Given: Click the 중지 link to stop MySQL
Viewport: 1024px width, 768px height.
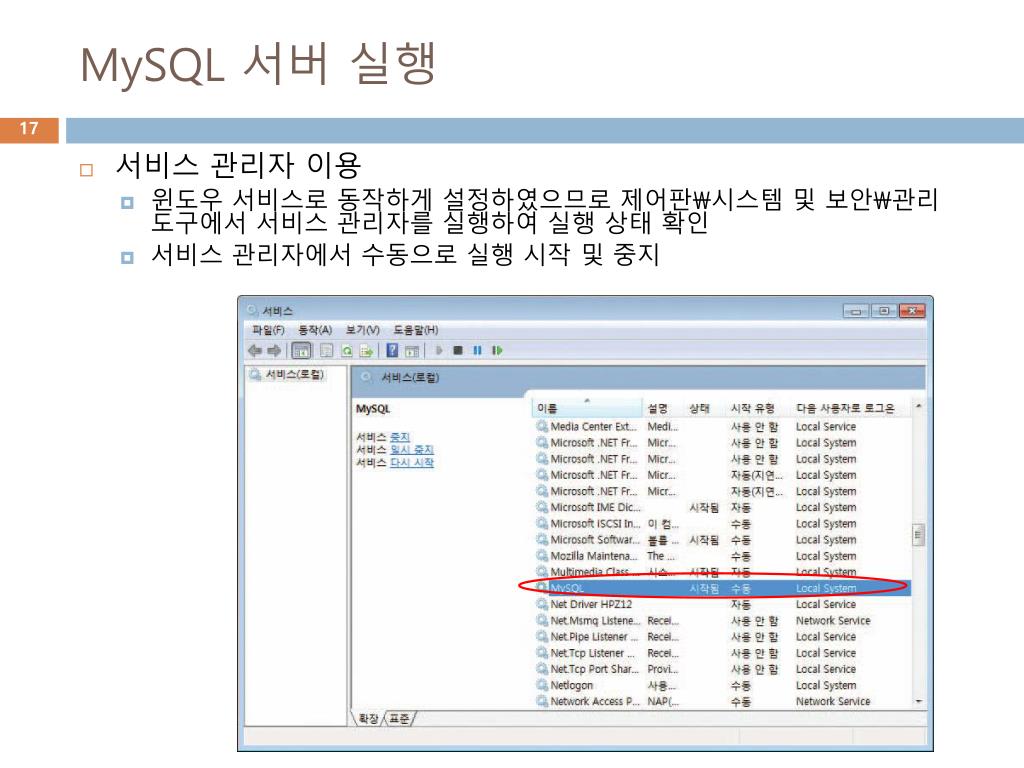Looking at the screenshot, I should tap(400, 436).
